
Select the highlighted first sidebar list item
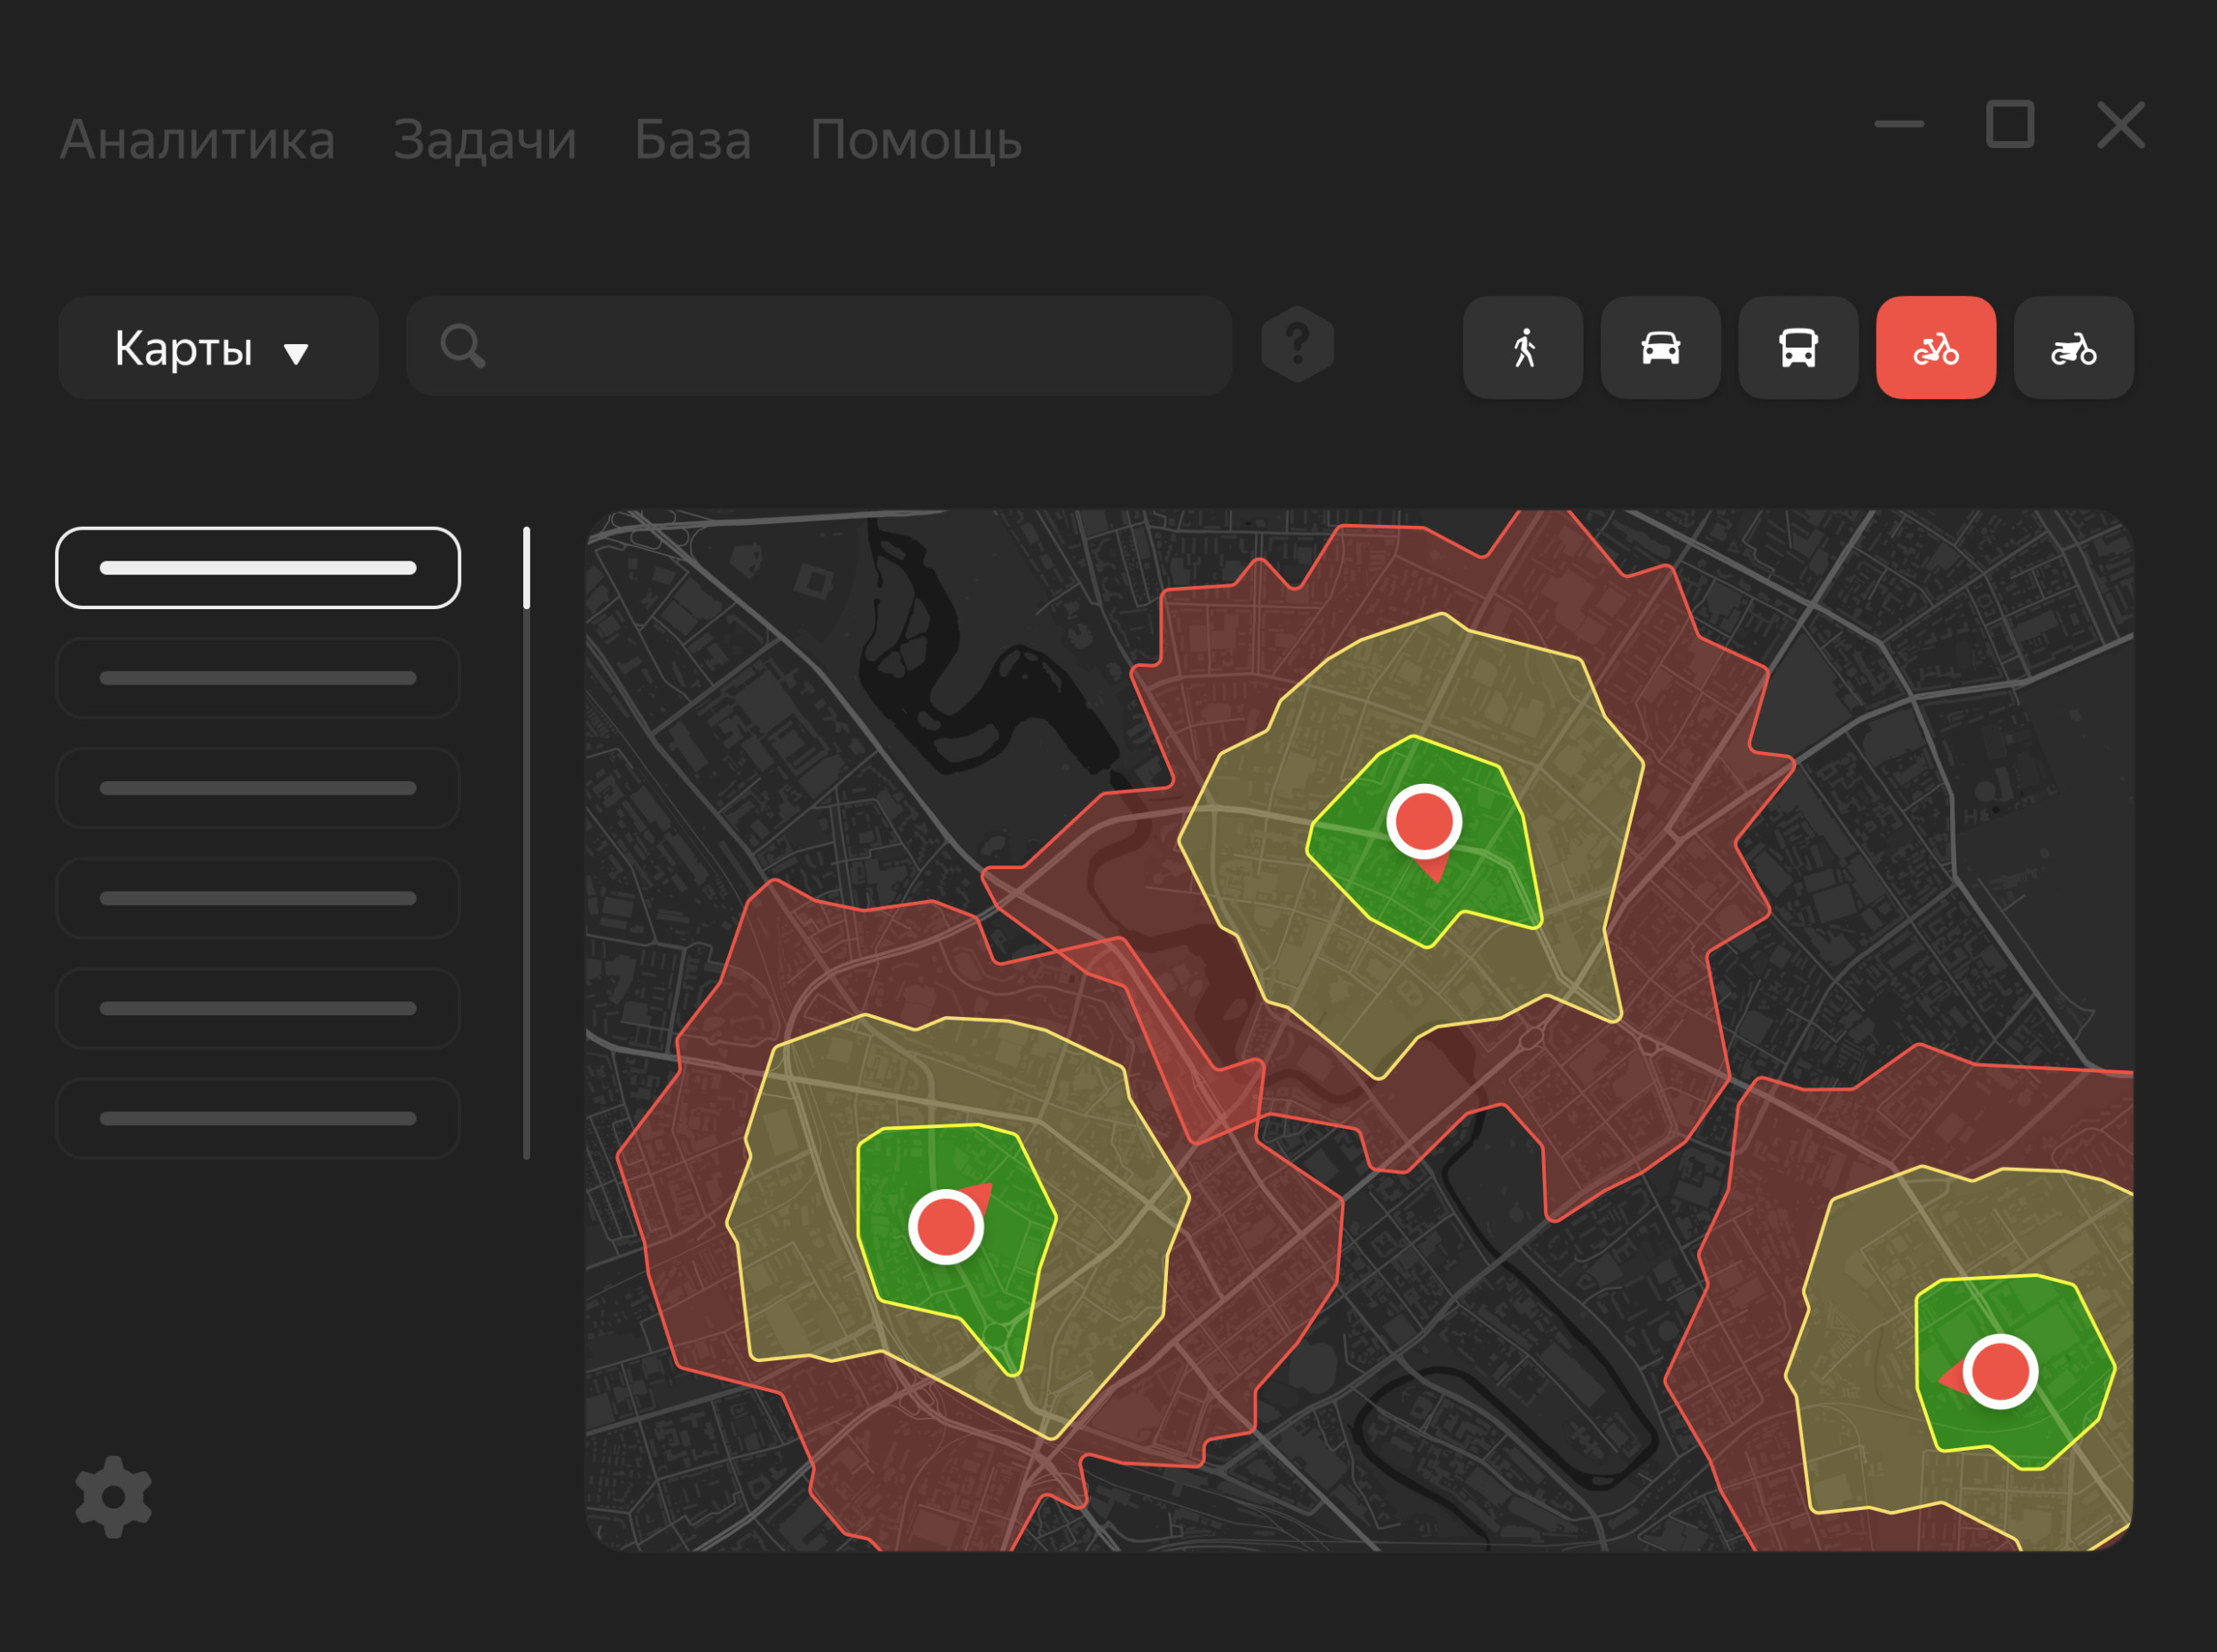tap(258, 567)
